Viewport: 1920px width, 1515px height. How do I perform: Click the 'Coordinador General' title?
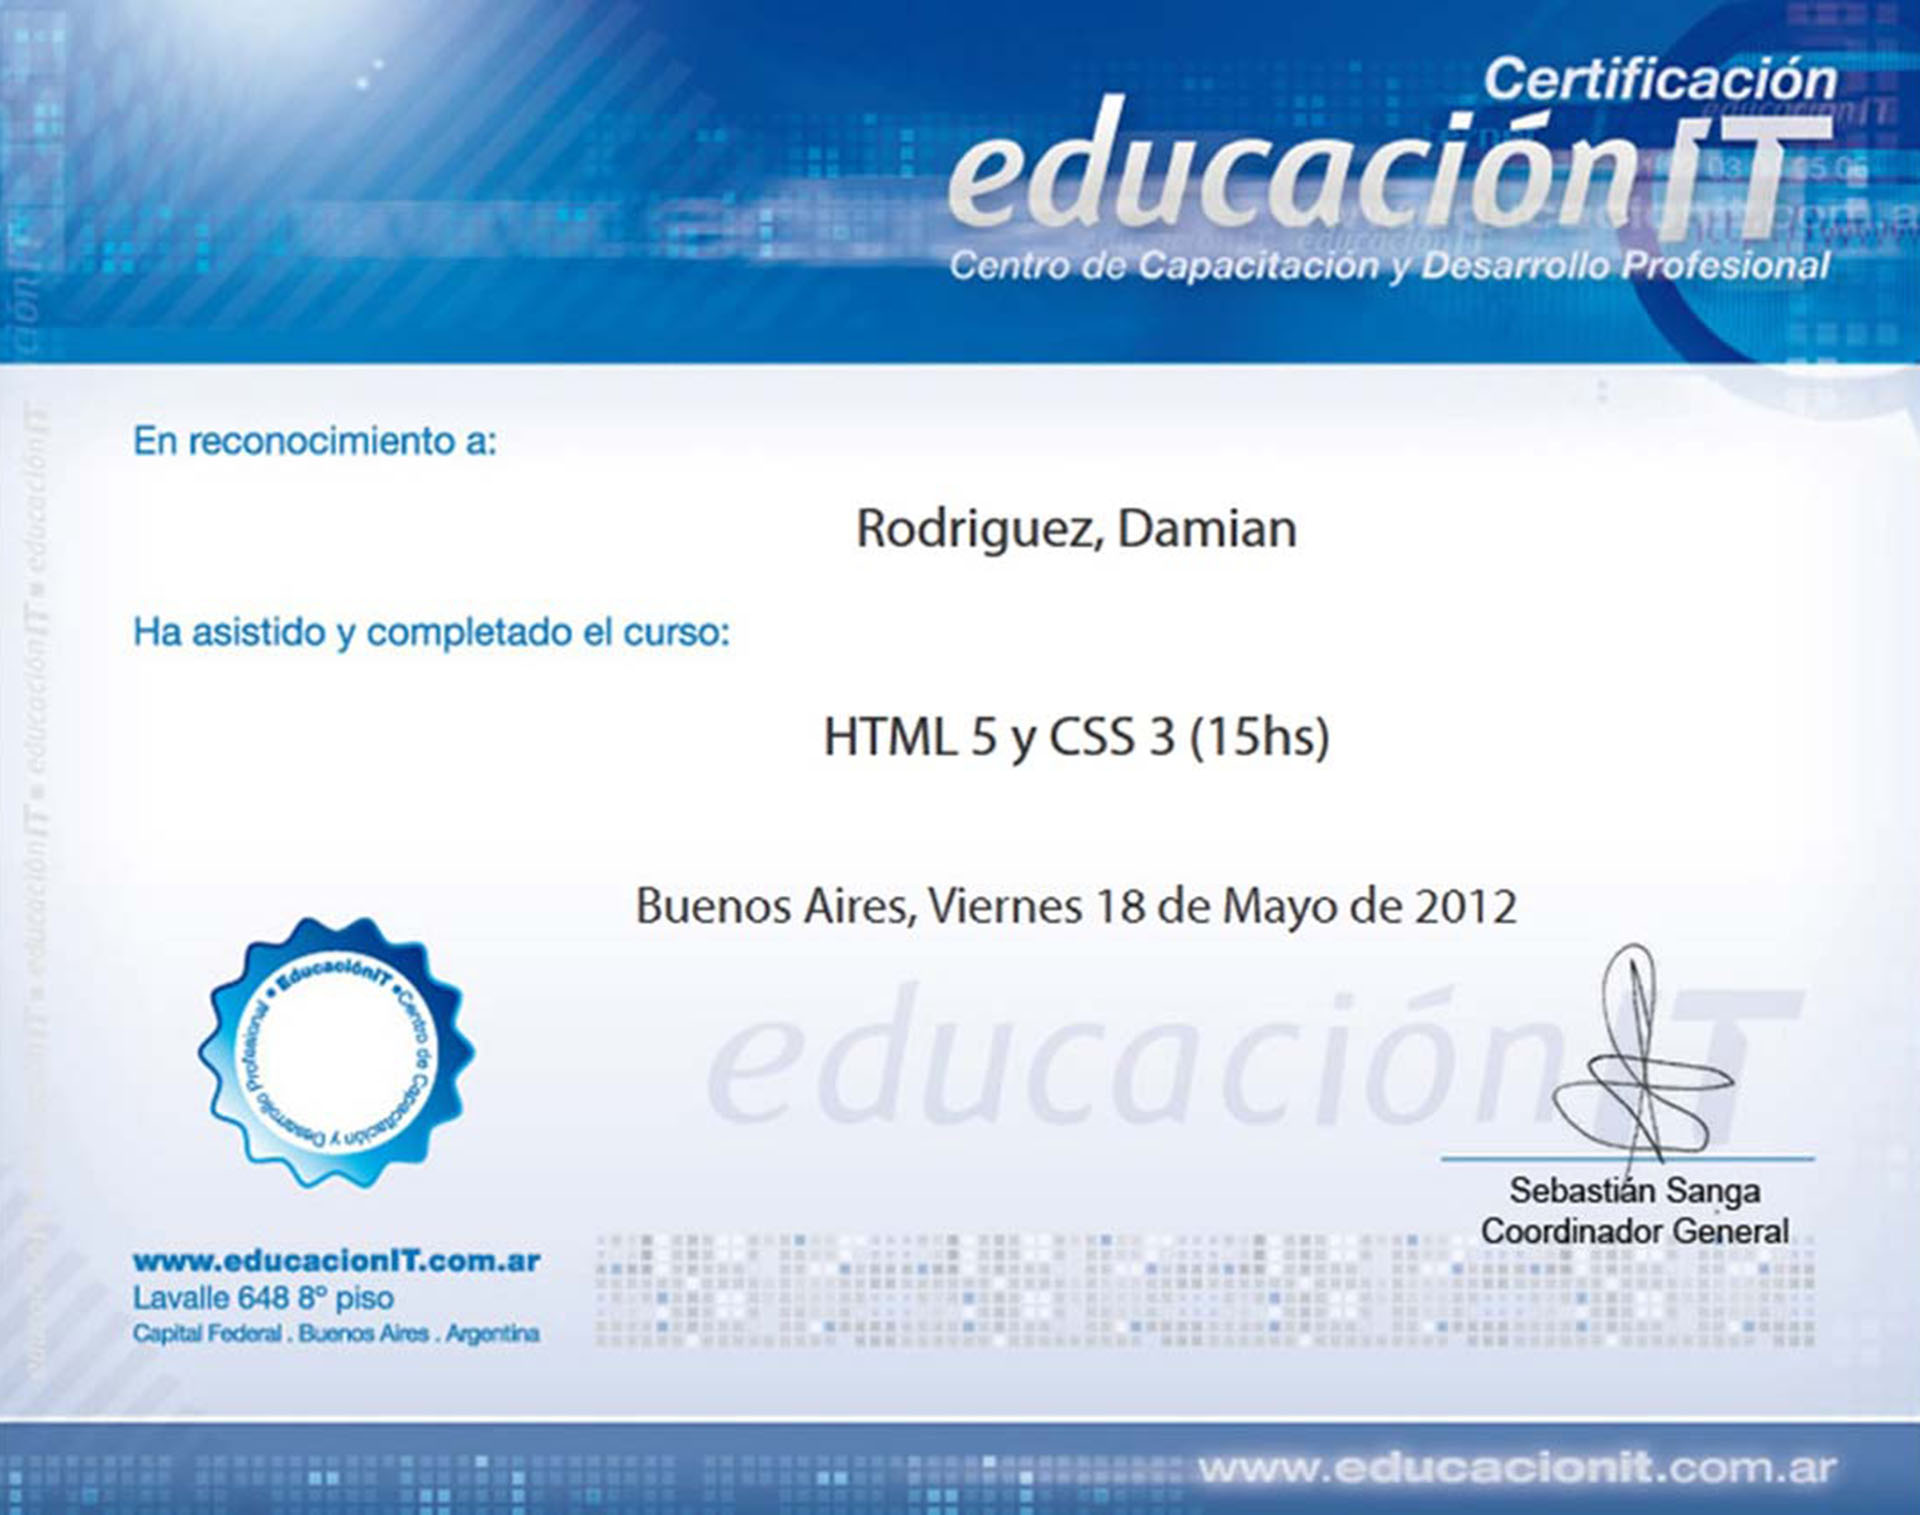pos(1635,1231)
